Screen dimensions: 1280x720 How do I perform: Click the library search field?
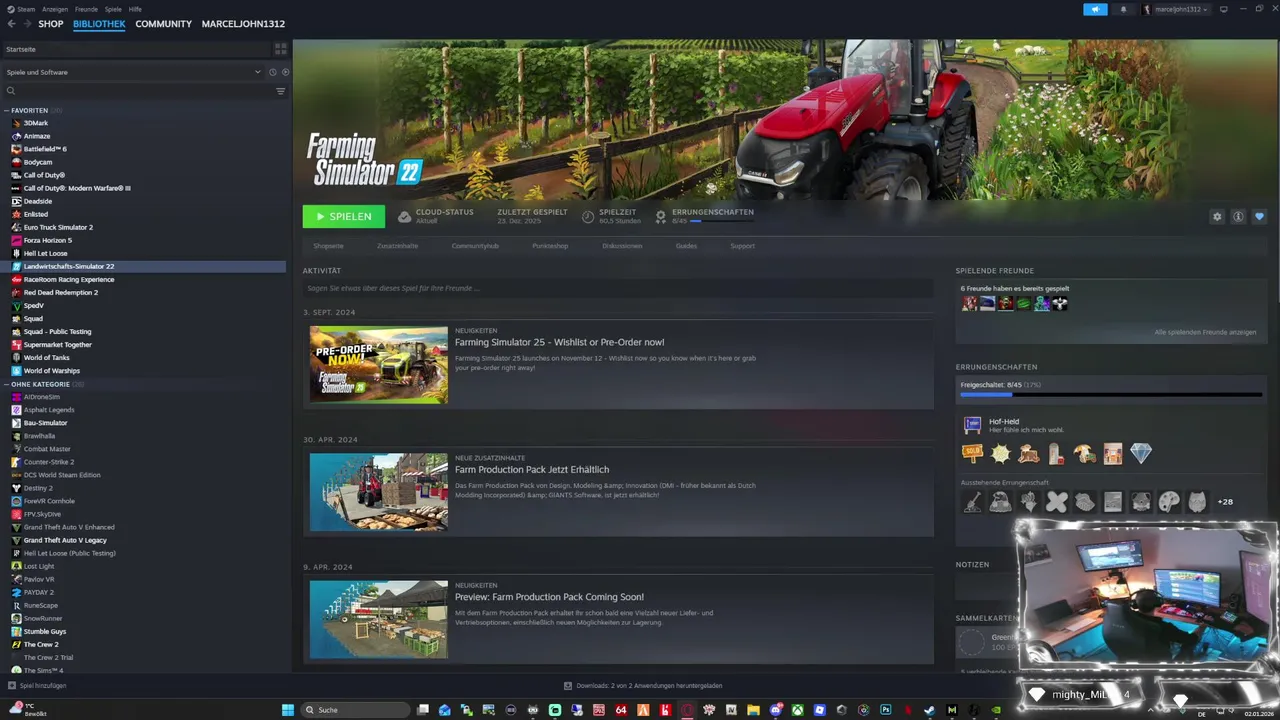(145, 91)
